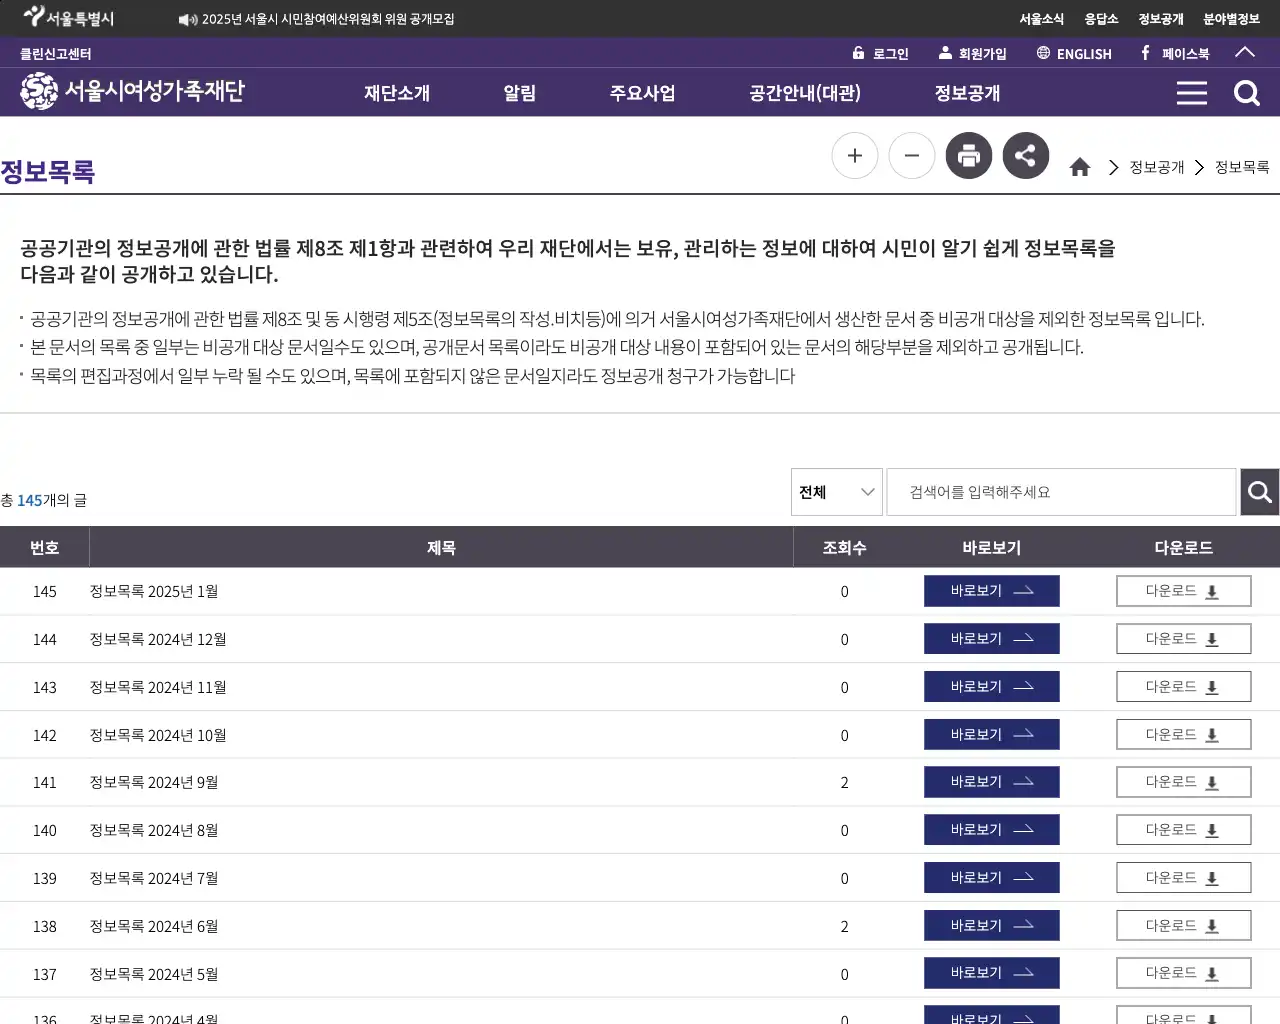Viewport: 1280px width, 1024px height.
Task: Zoom out using the minus icon
Action: (x=911, y=155)
